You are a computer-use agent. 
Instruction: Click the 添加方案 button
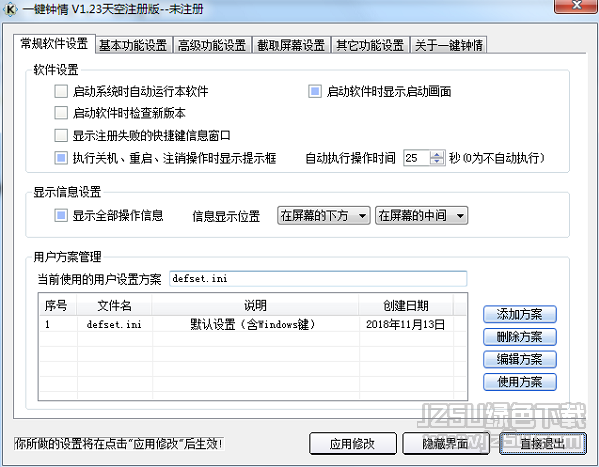520,314
